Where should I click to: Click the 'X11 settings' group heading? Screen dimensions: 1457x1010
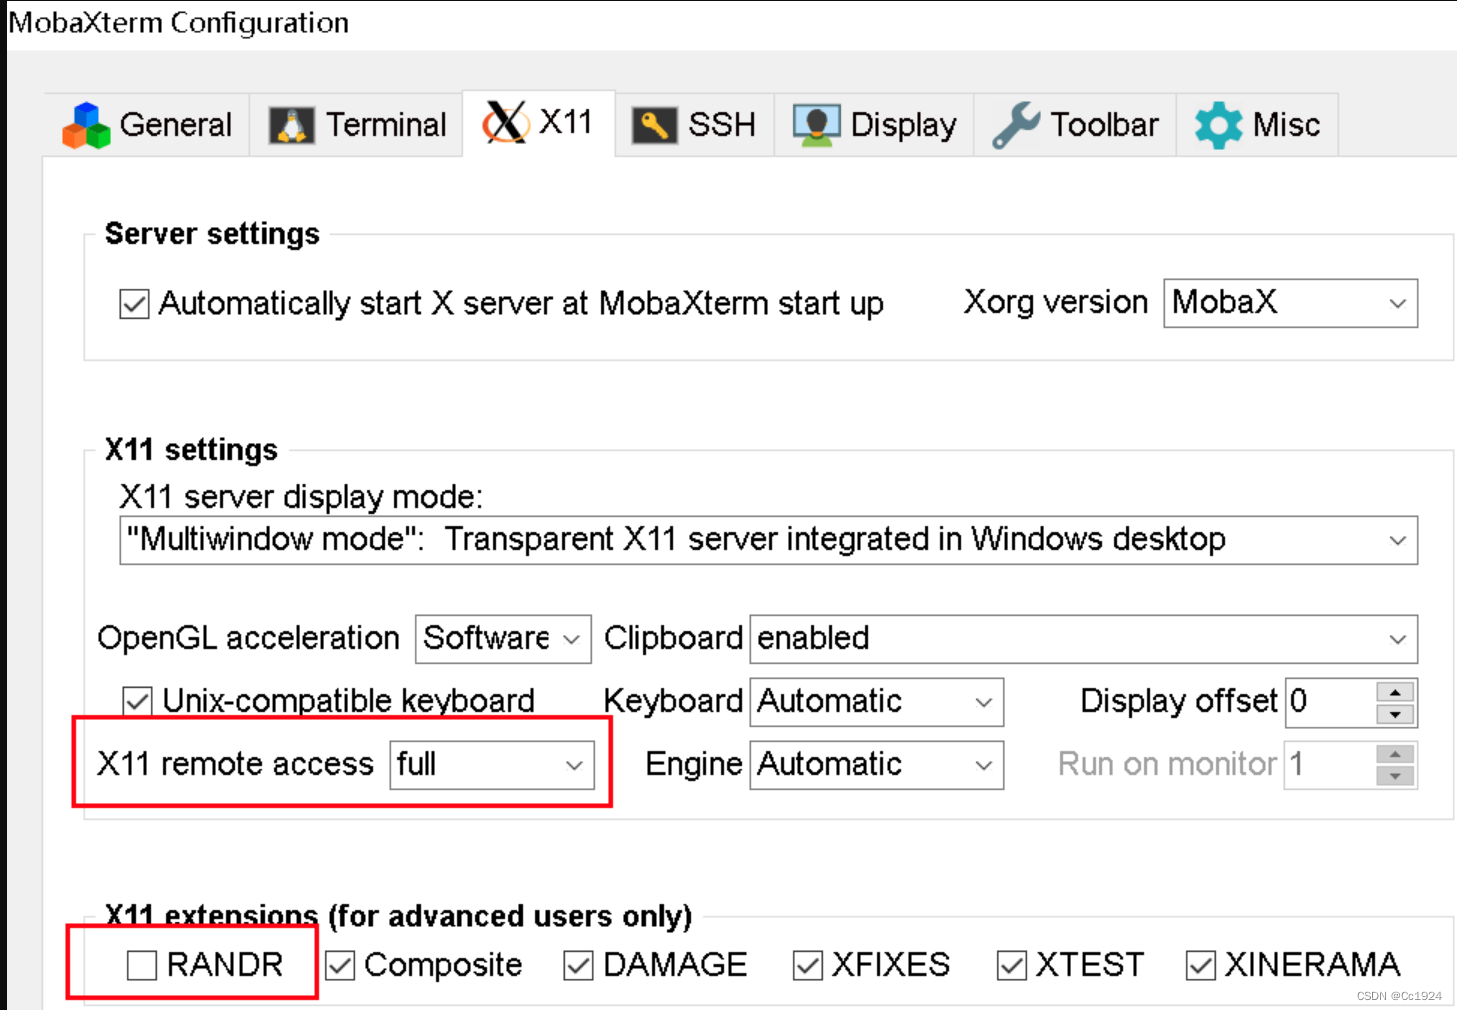191,450
